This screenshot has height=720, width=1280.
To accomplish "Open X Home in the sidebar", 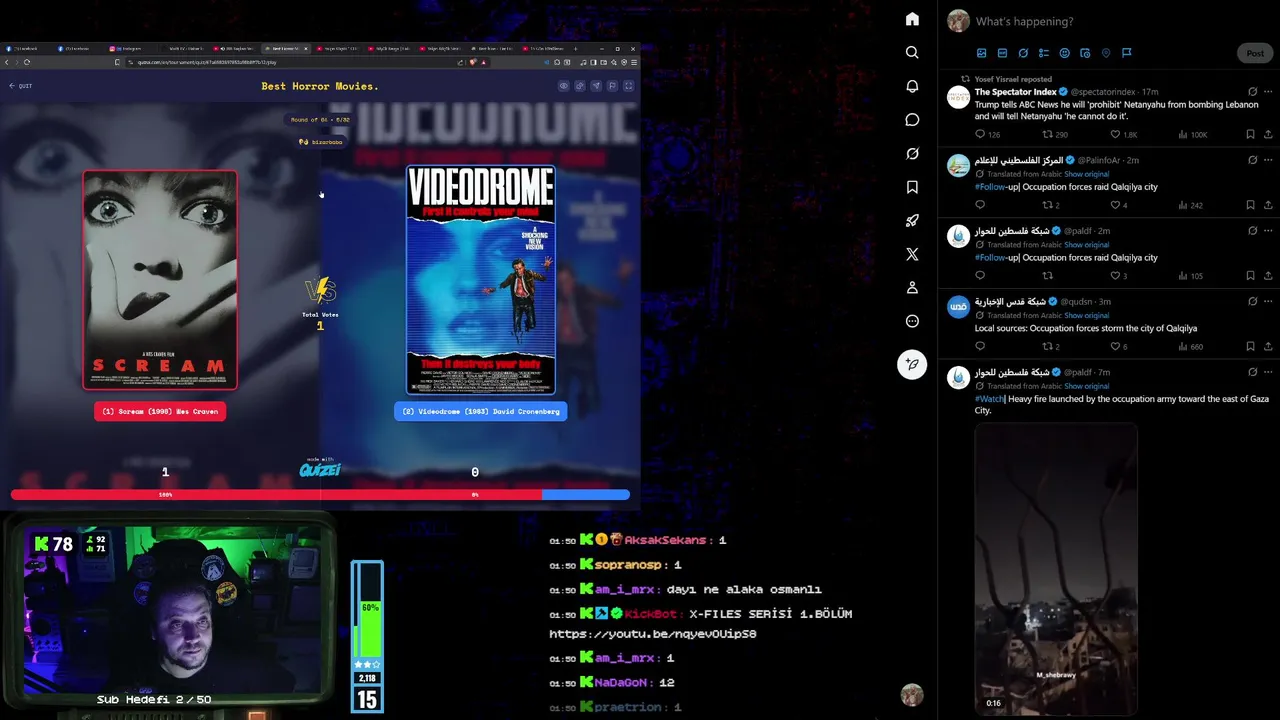I will (912, 19).
